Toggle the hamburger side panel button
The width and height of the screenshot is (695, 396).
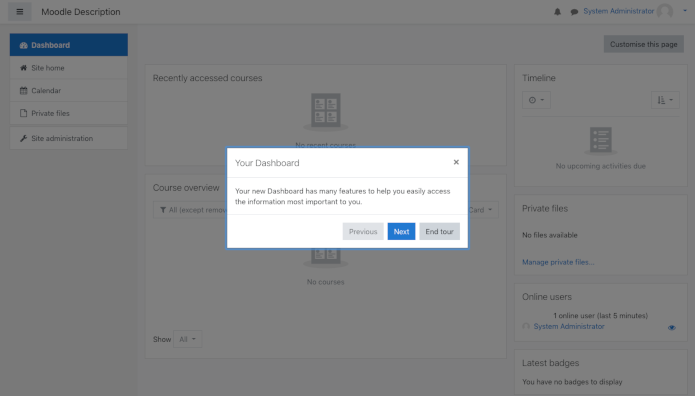click(20, 12)
